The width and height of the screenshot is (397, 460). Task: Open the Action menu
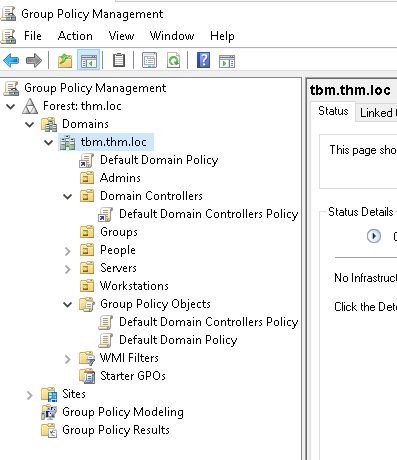pyautogui.click(x=75, y=36)
